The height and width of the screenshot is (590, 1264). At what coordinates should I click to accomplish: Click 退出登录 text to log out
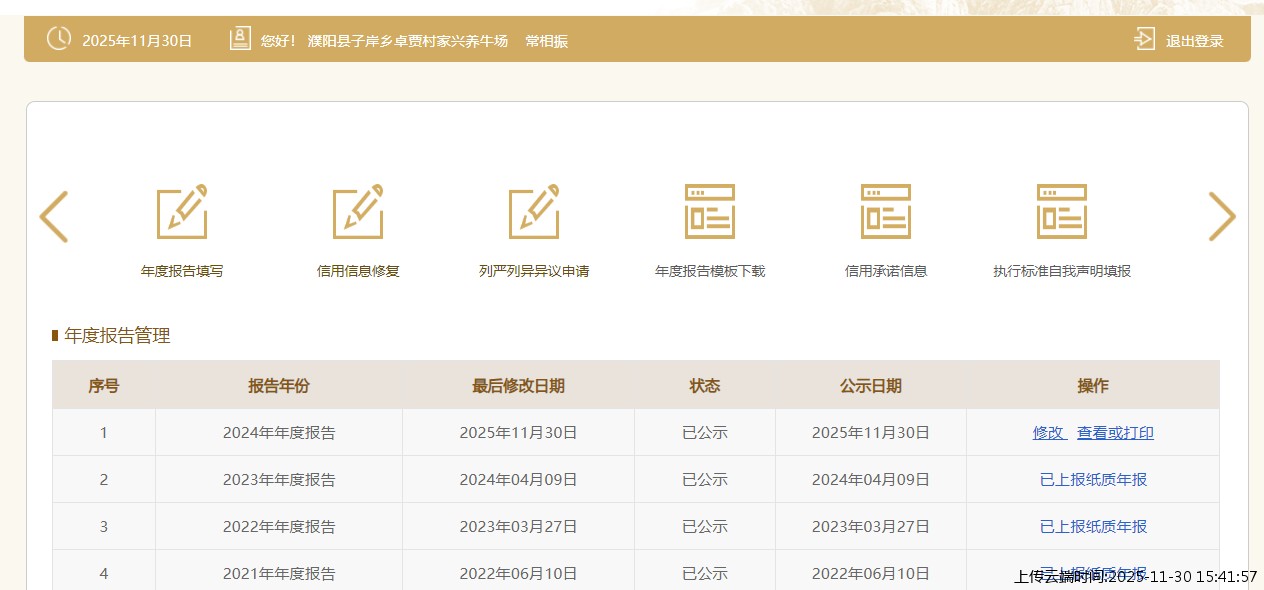[x=1194, y=41]
